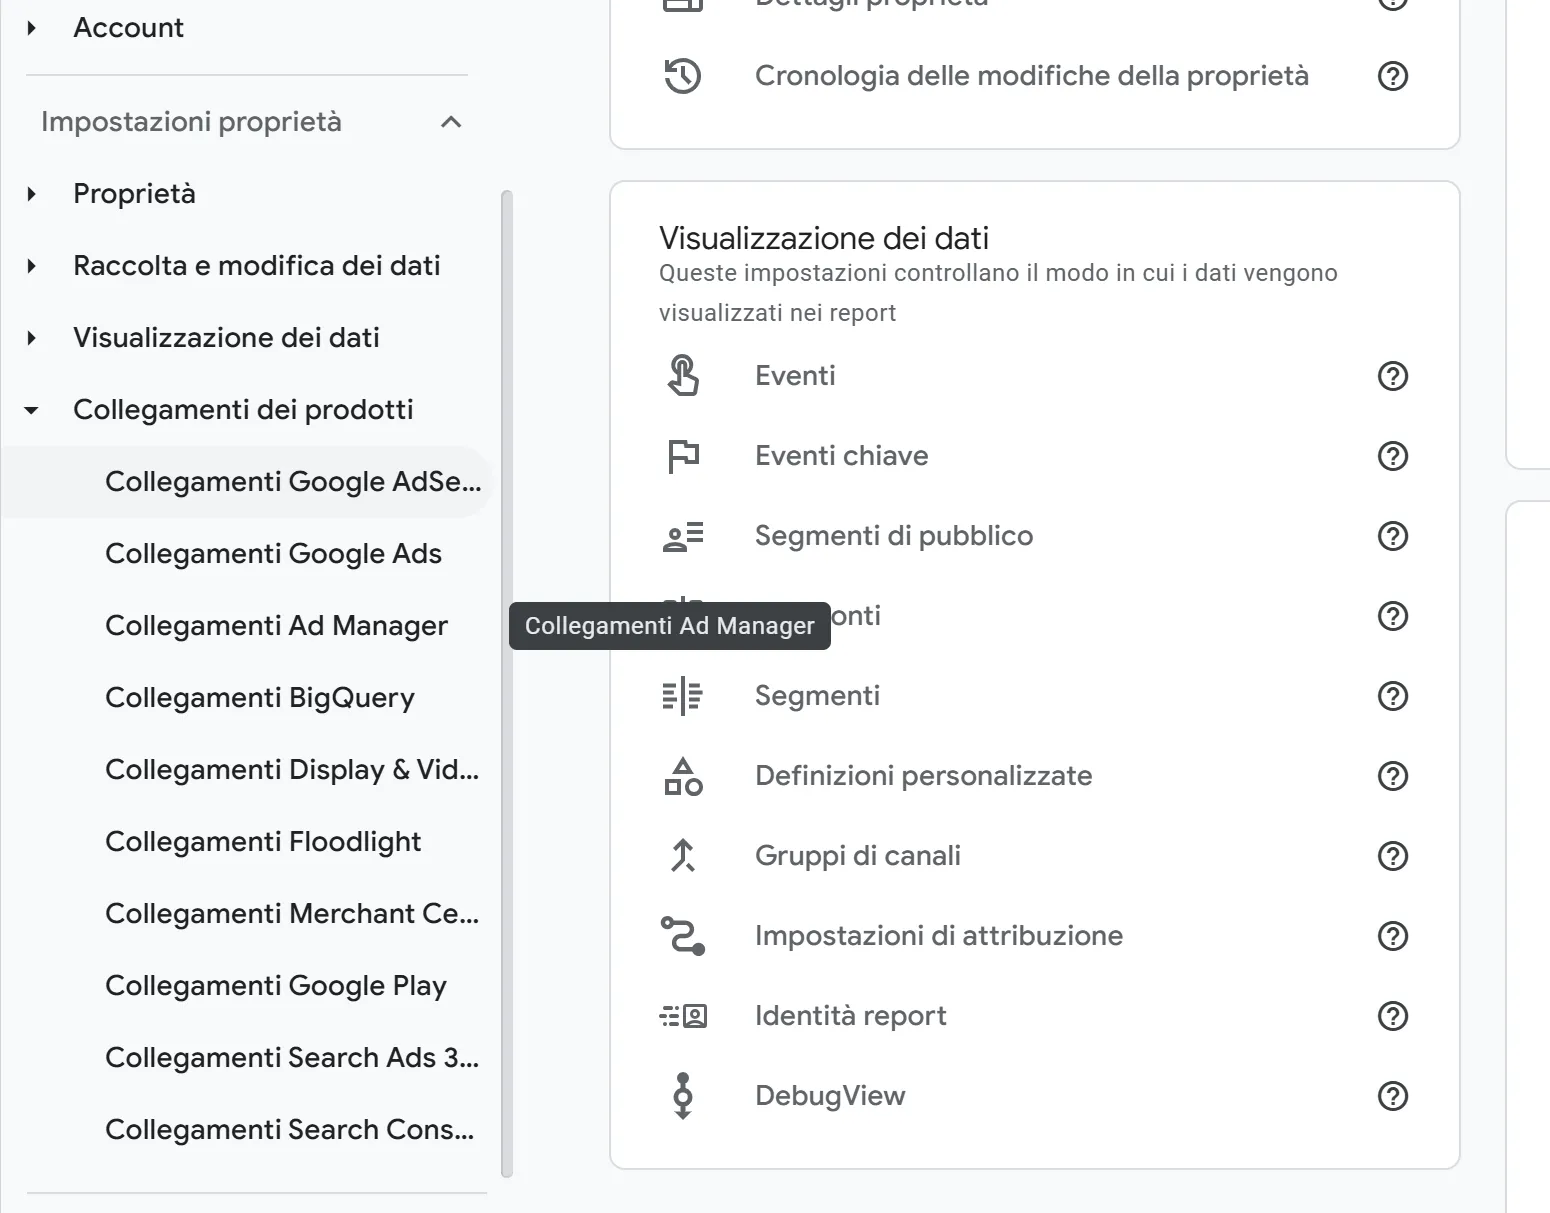Click the Impostazioni di attribuzione path icon

[x=683, y=936]
